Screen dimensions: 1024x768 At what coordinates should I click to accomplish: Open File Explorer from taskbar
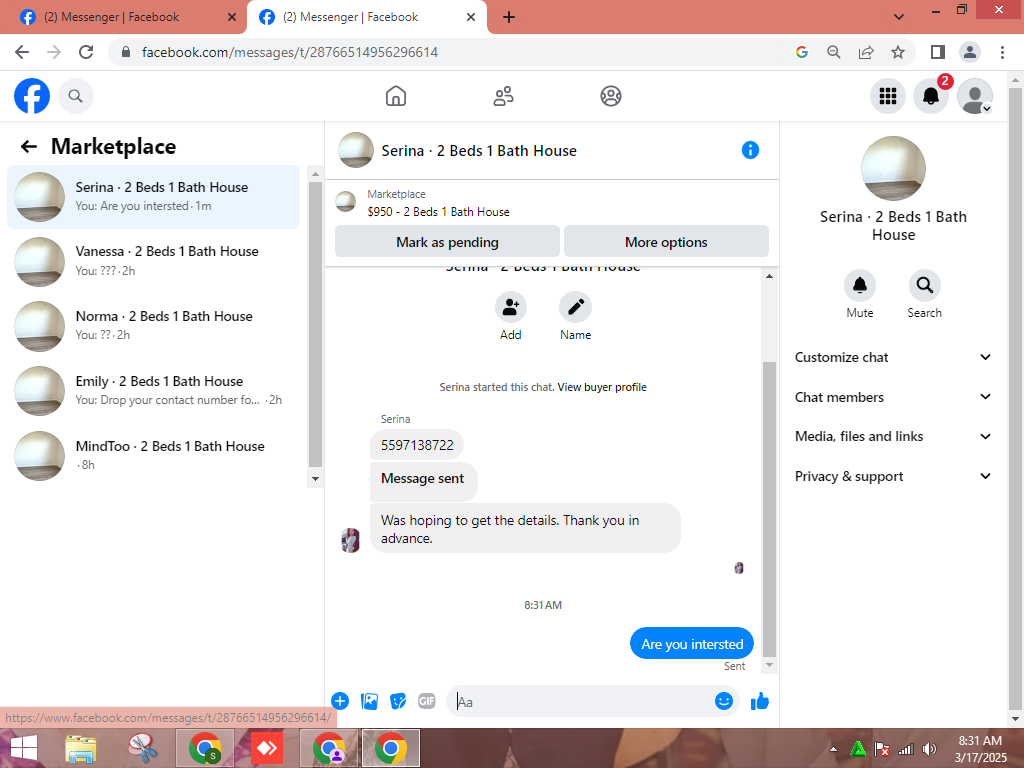coord(81,748)
